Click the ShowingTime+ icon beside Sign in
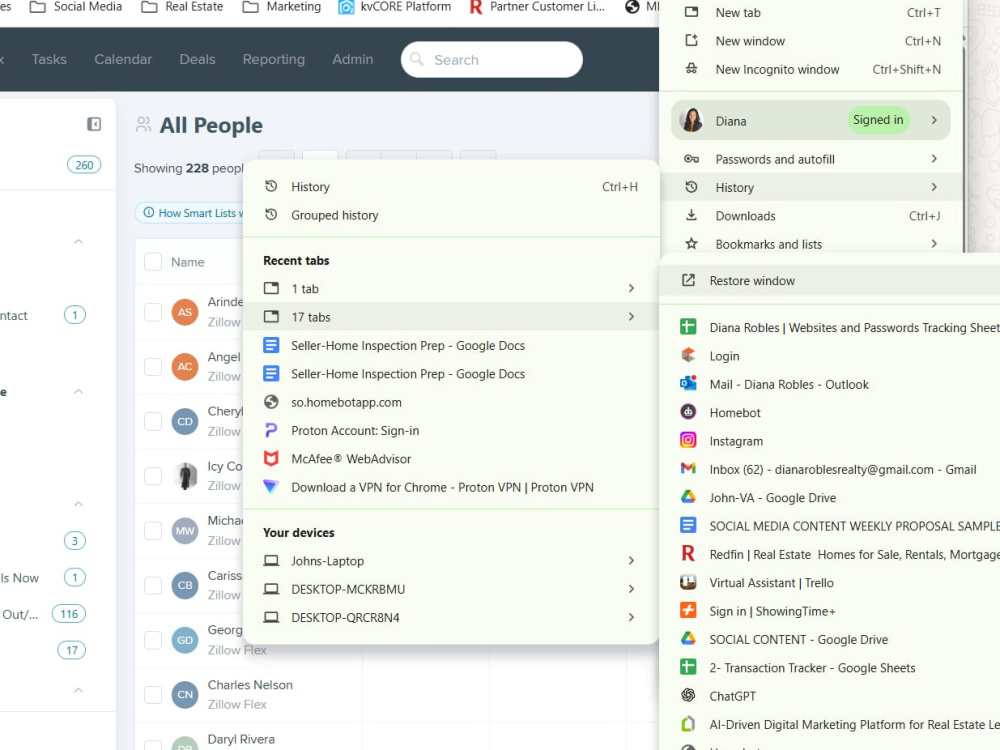This screenshot has height=750, width=1000. coord(688,610)
